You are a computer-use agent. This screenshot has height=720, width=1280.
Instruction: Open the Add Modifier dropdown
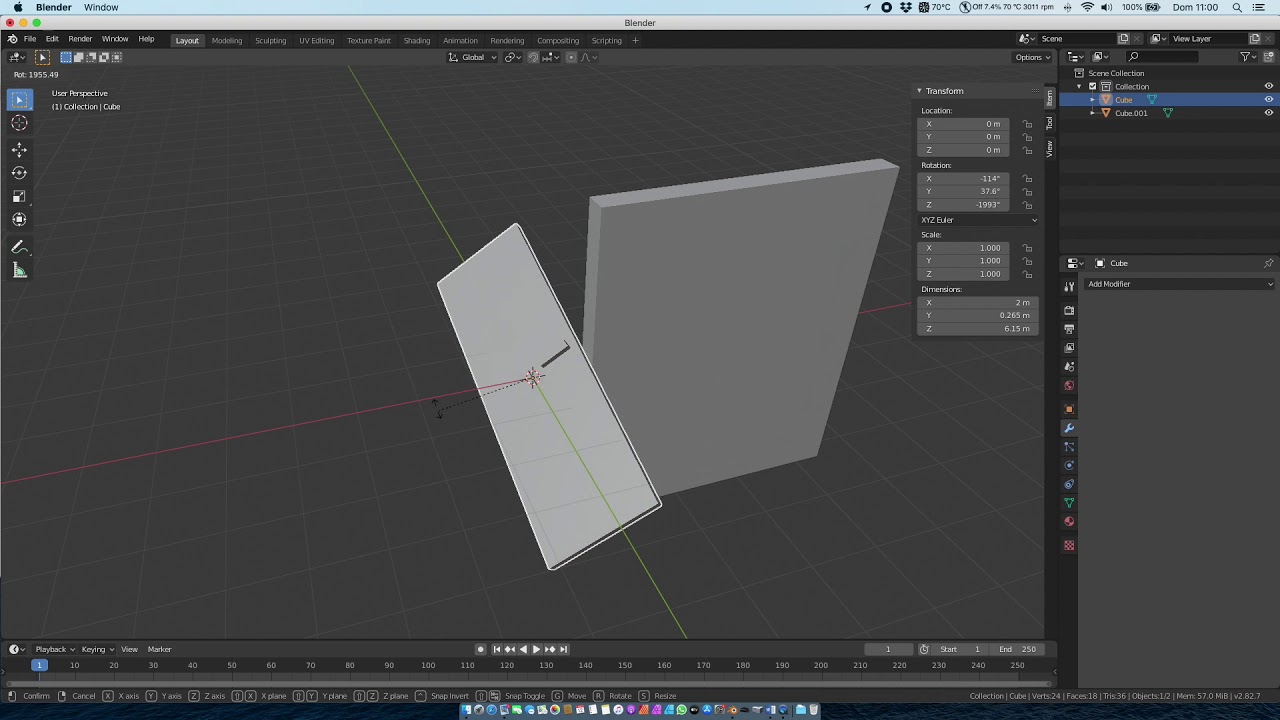[x=1180, y=284]
